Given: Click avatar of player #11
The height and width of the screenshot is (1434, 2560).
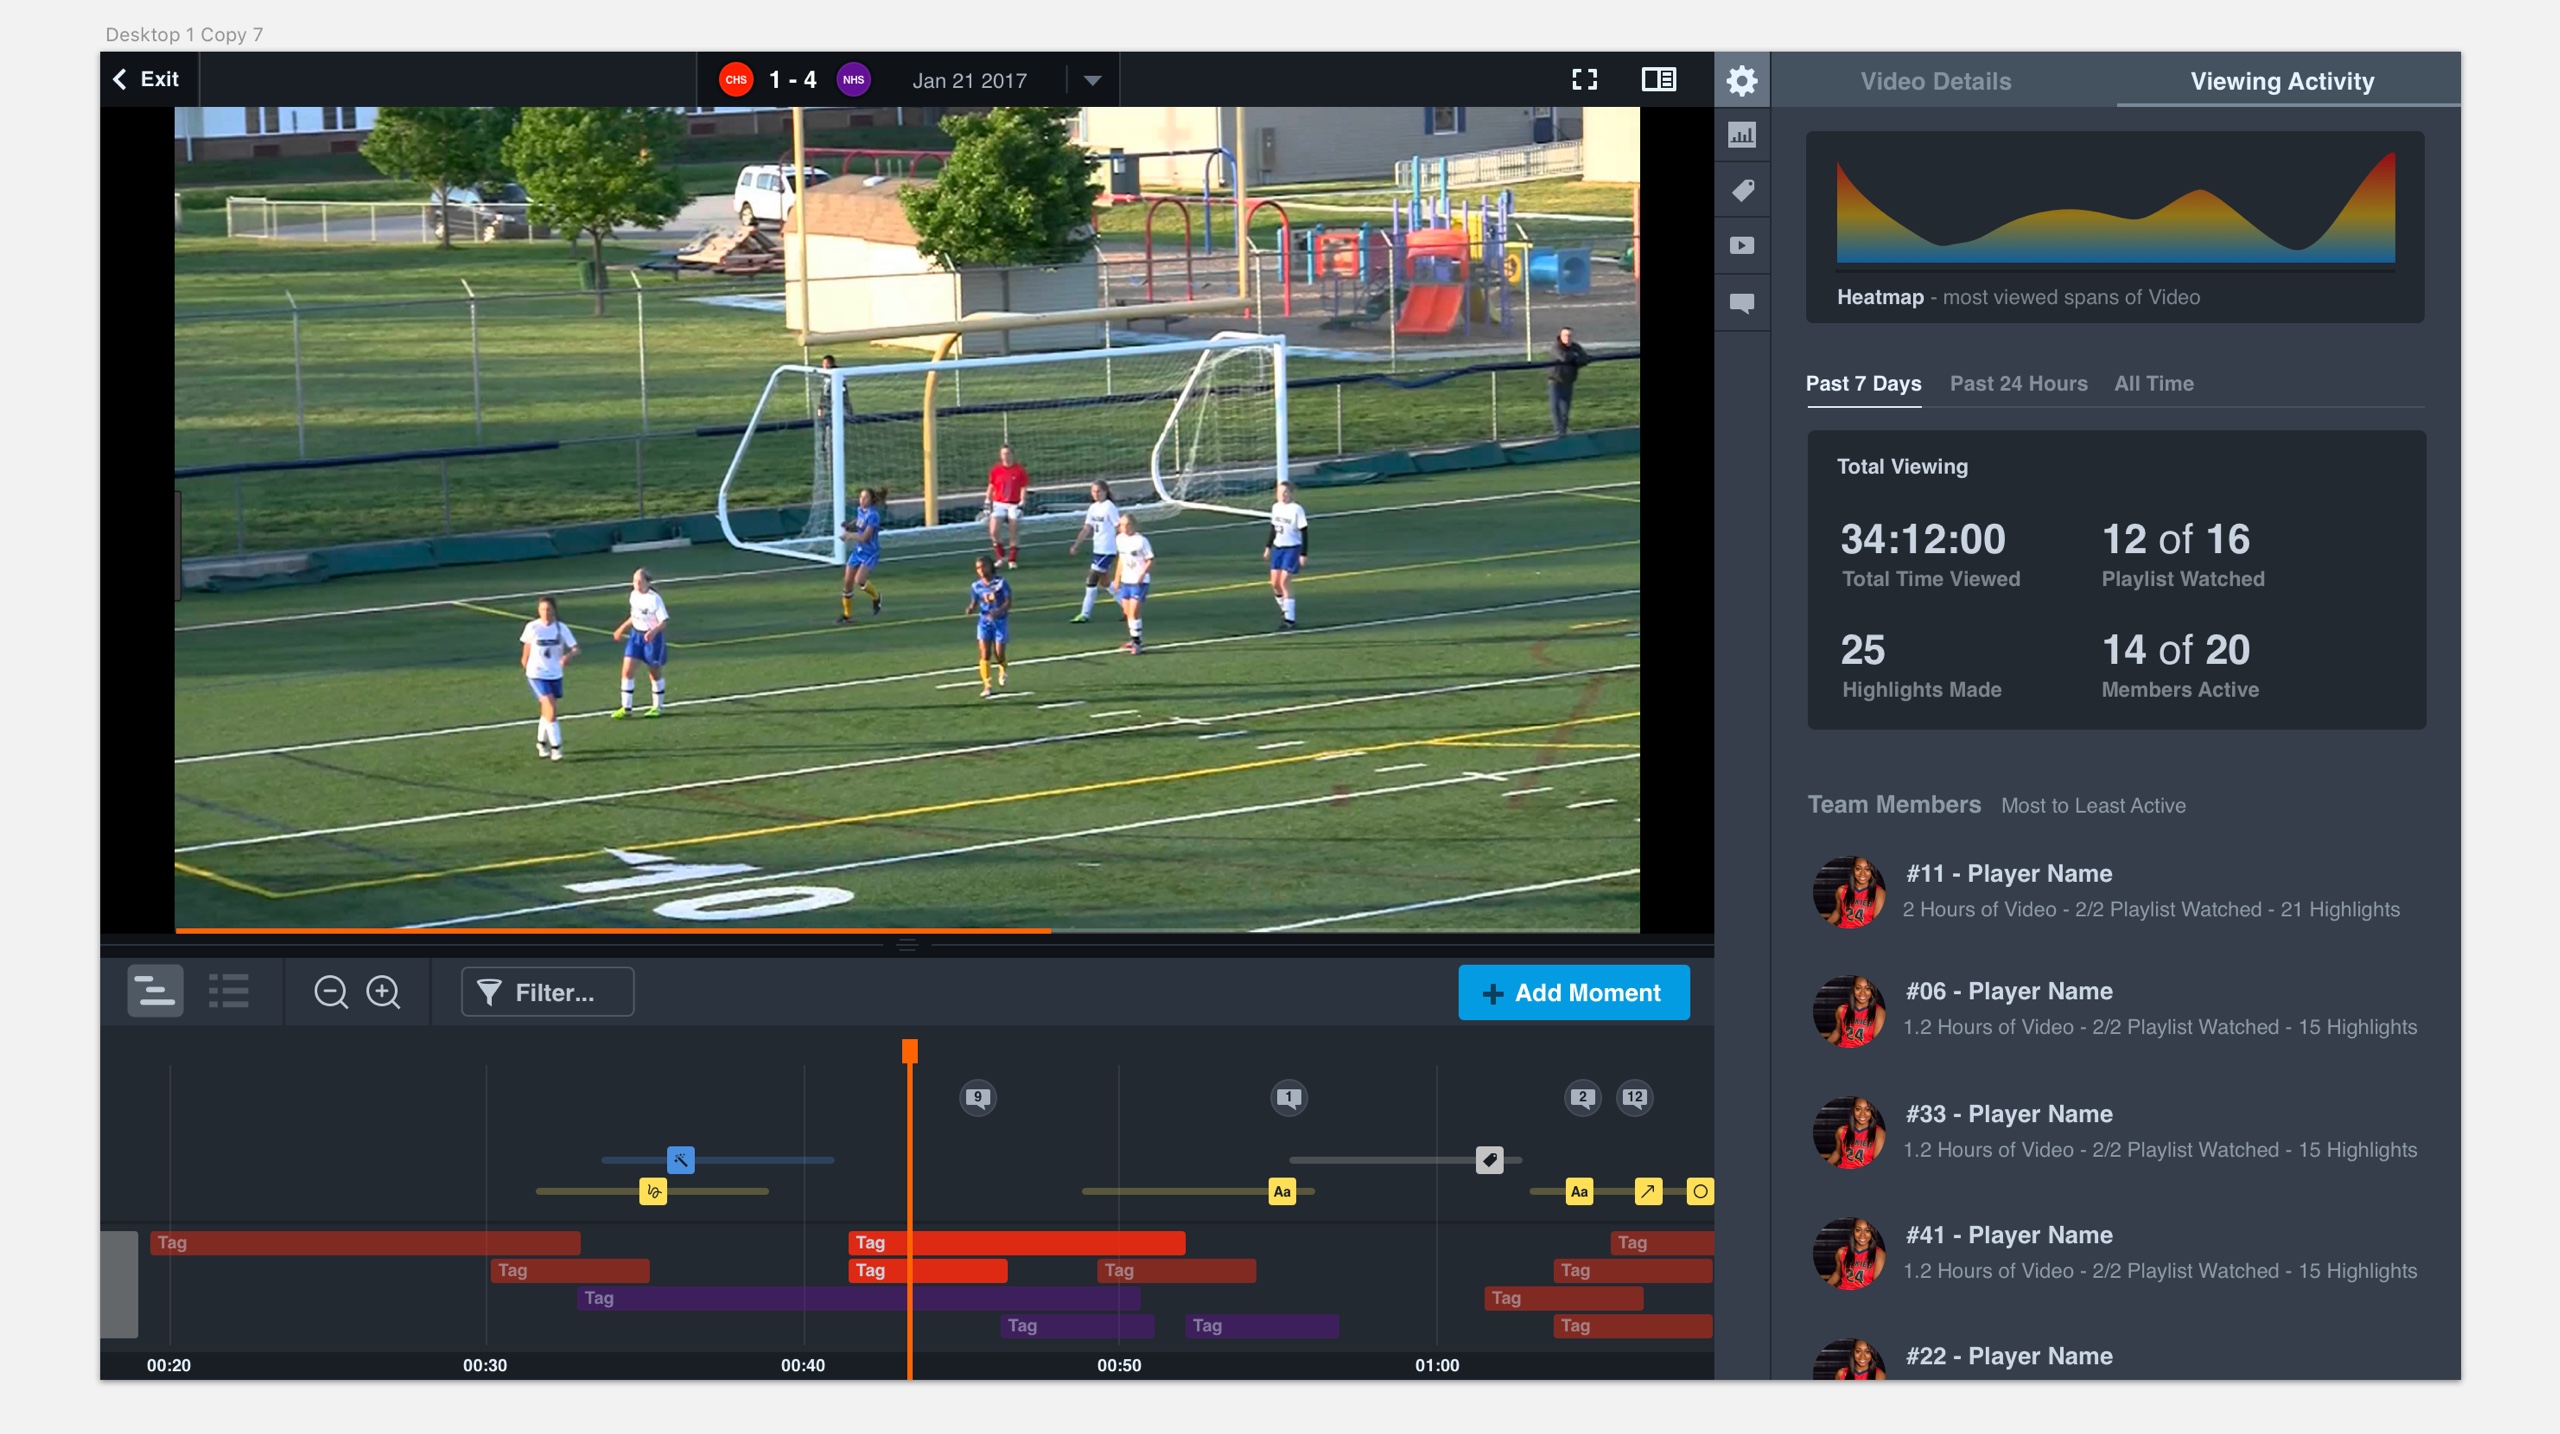Looking at the screenshot, I should pos(1849,892).
